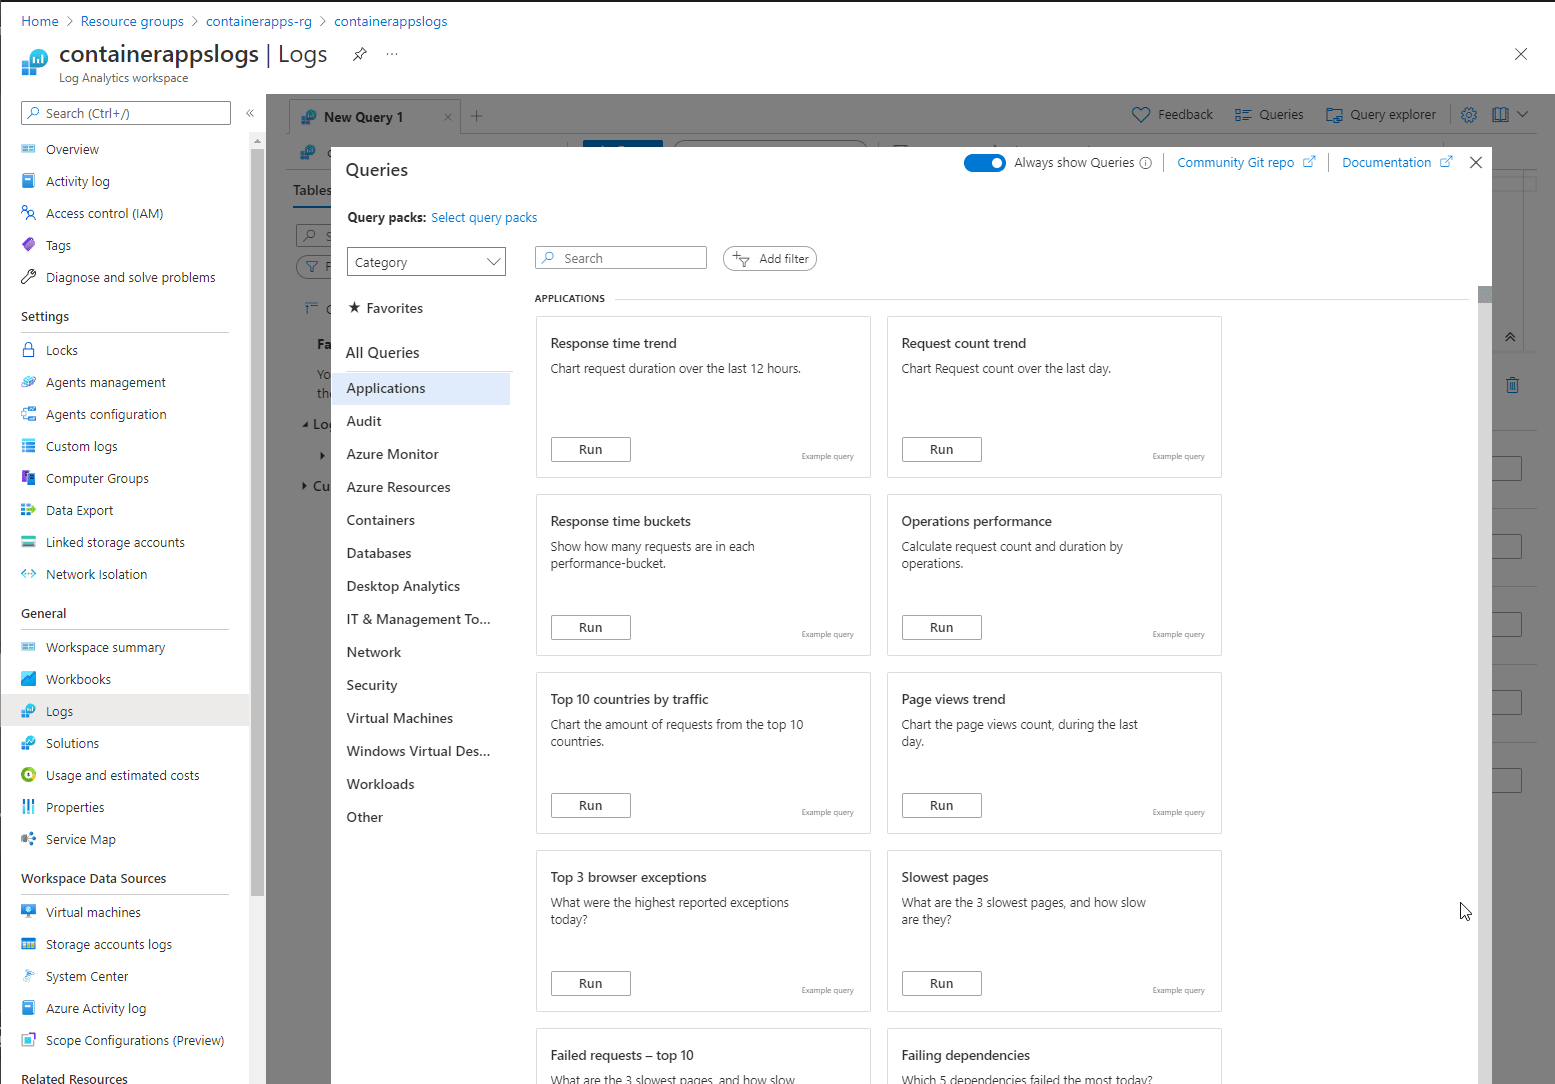
Task: Open Data Export settings
Action: [x=78, y=510]
